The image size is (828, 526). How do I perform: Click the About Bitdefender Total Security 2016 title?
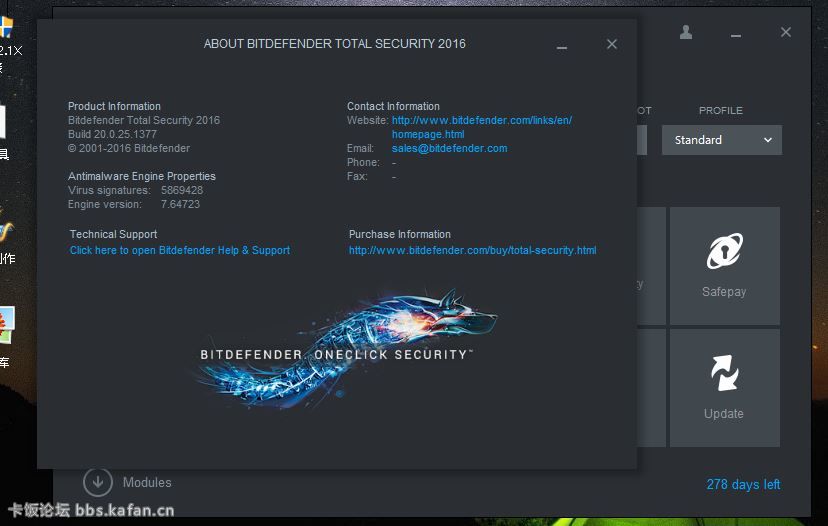335,44
